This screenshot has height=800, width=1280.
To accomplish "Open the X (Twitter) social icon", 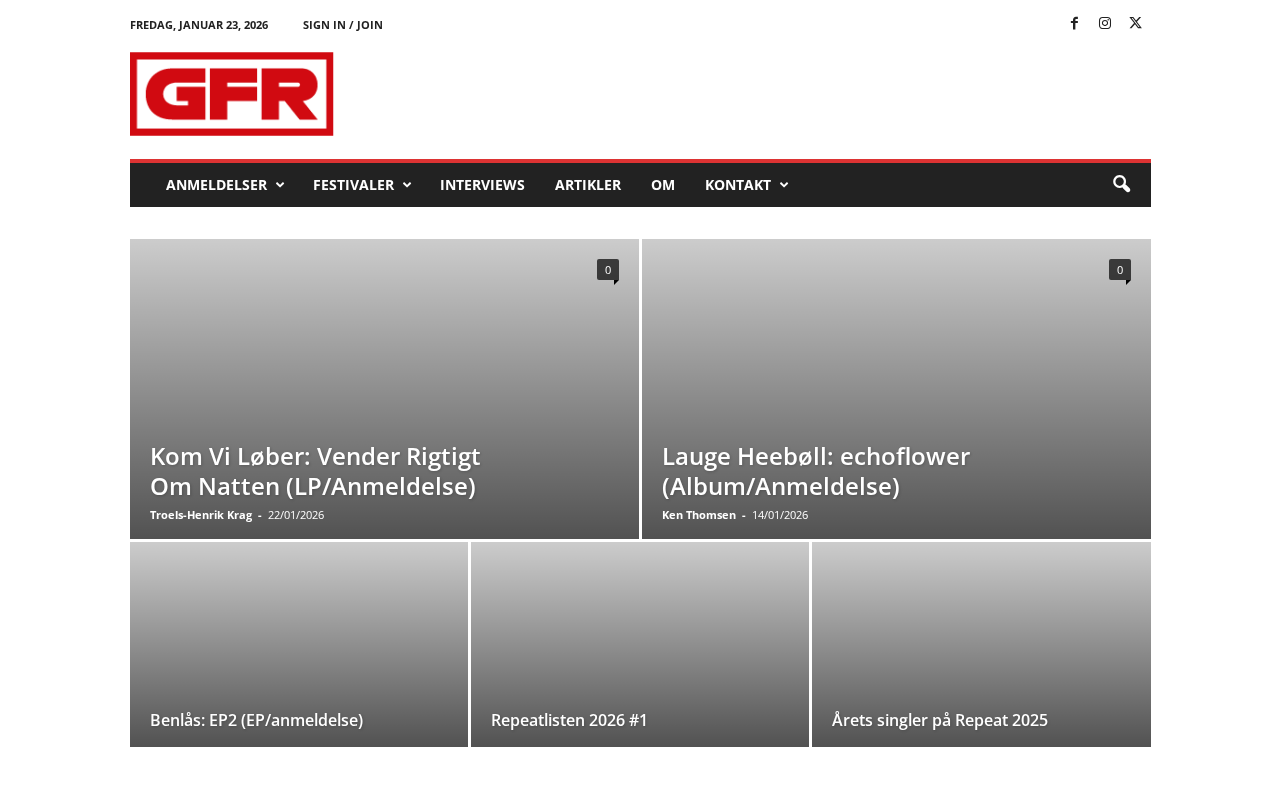I will point(1135,23).
